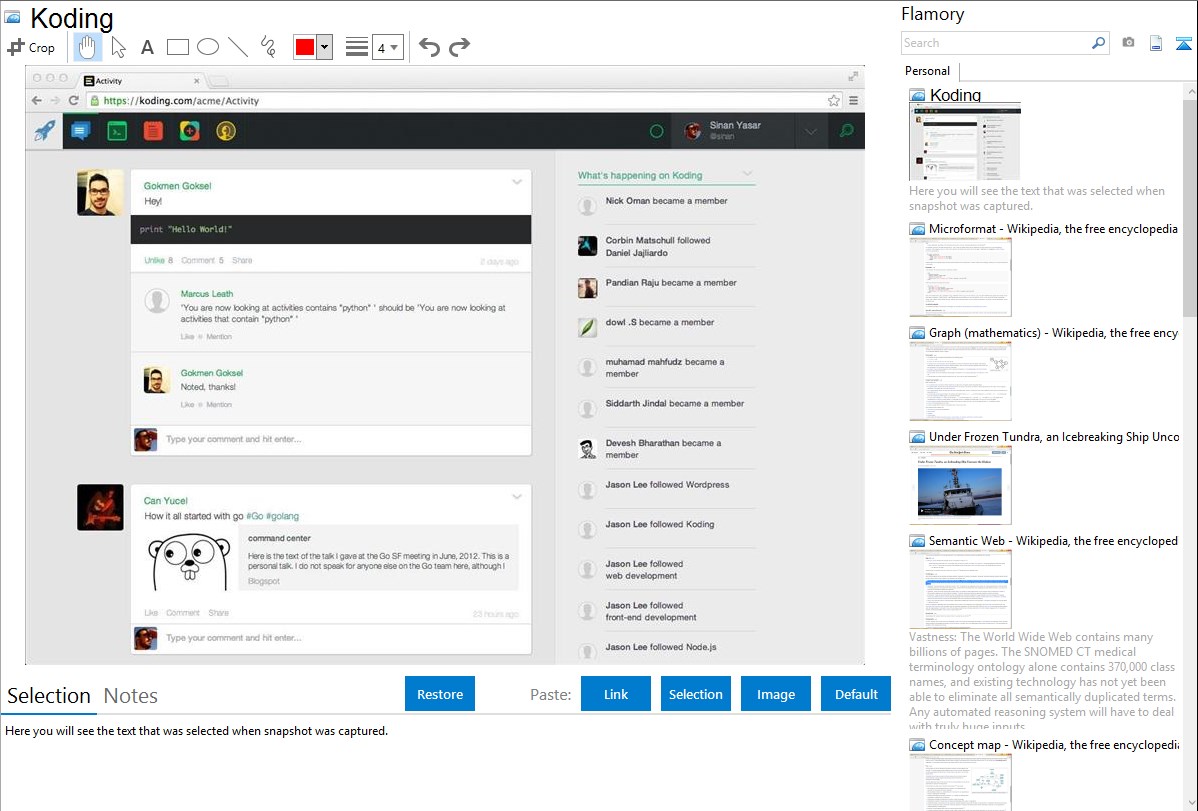
Task: Pick the rectangle shape tool
Action: pyautogui.click(x=178, y=47)
